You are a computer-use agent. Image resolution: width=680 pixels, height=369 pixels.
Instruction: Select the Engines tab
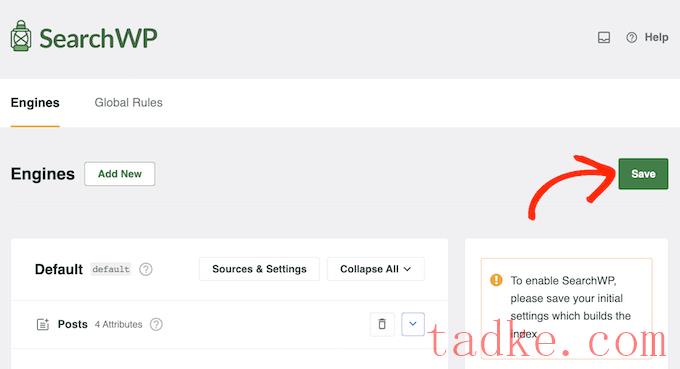click(35, 103)
